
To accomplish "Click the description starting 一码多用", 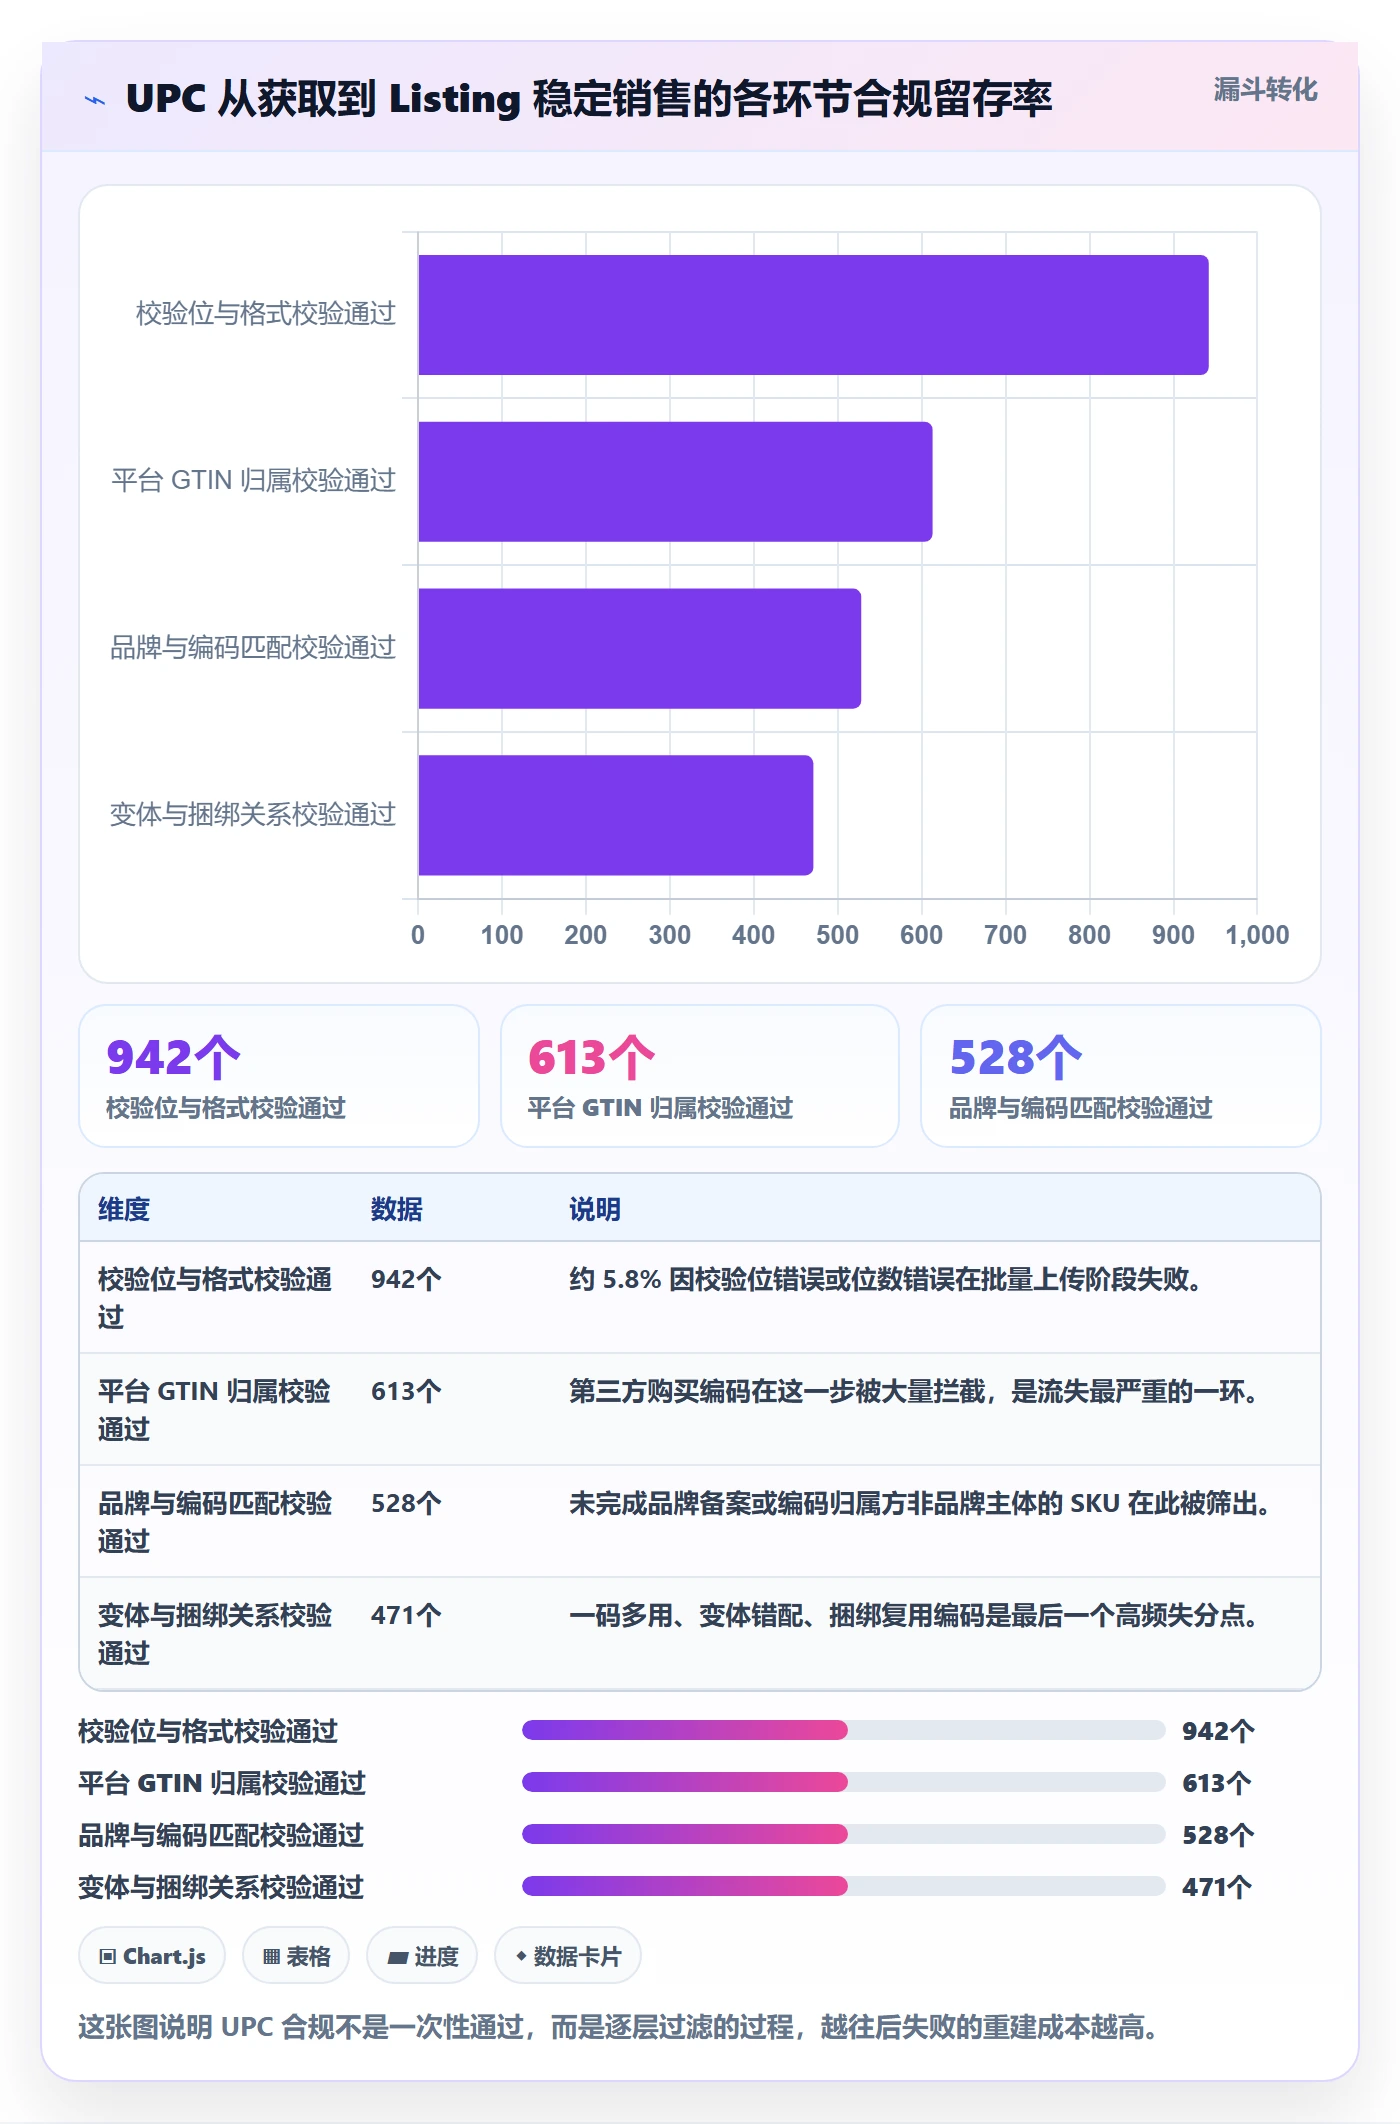I will [x=915, y=1615].
